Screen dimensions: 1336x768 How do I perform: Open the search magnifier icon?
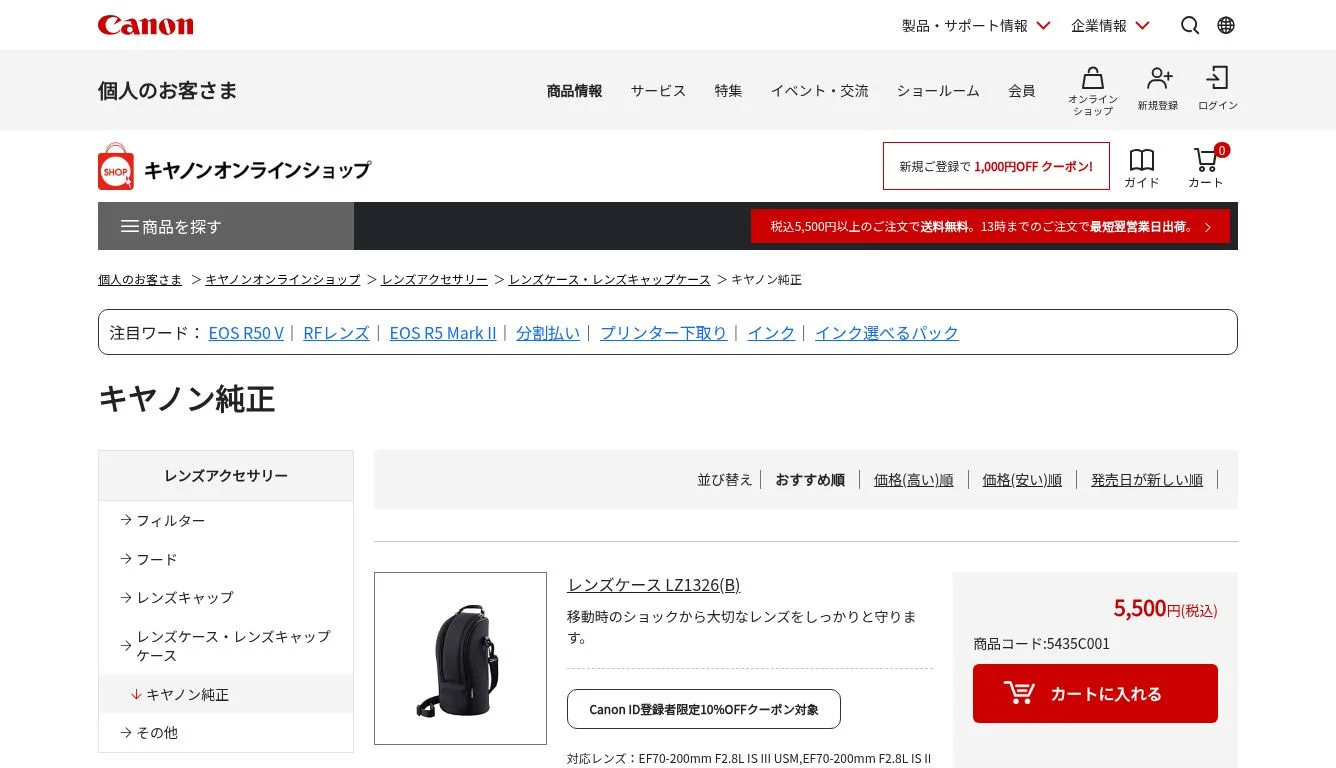tap(1190, 25)
